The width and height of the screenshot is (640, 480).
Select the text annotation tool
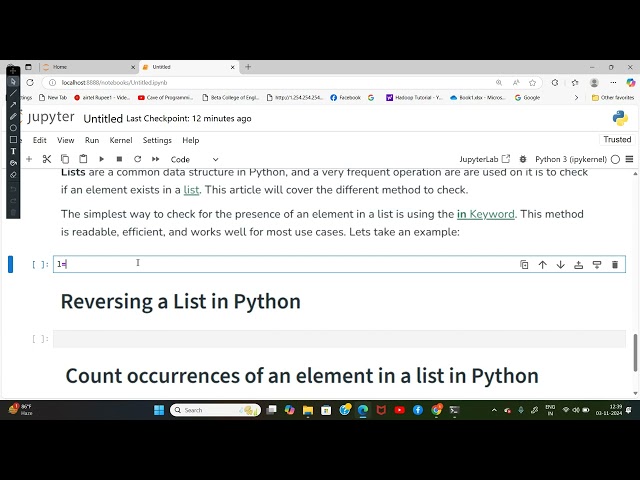(x=13, y=151)
